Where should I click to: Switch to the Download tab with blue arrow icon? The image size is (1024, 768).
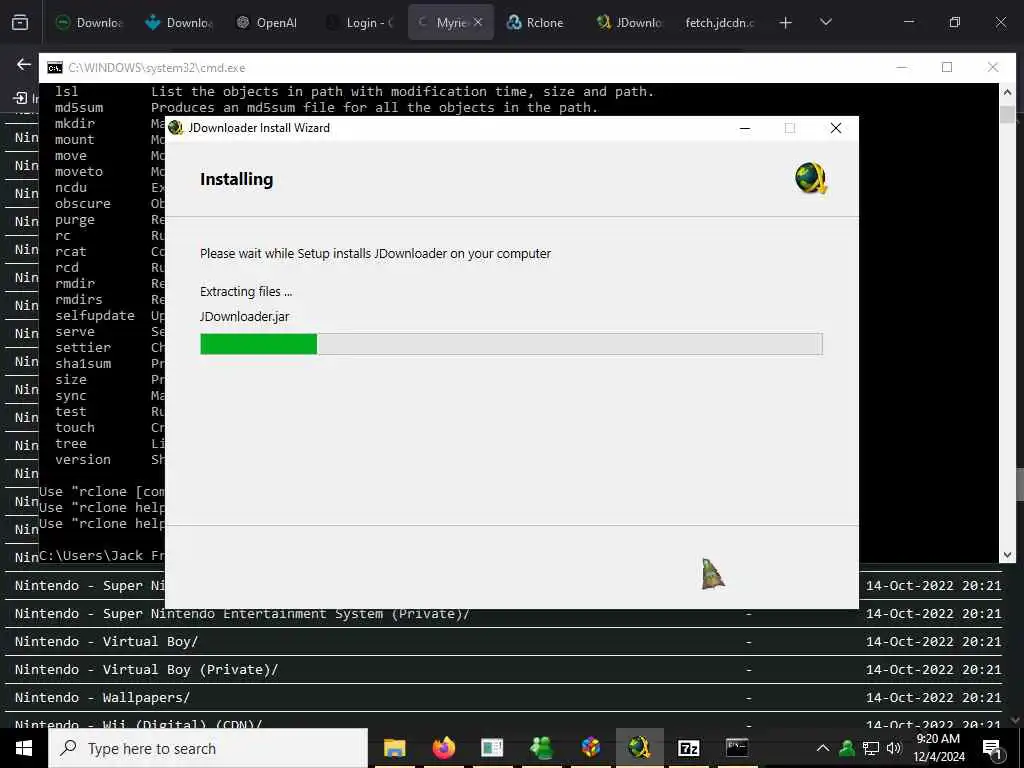coord(179,22)
